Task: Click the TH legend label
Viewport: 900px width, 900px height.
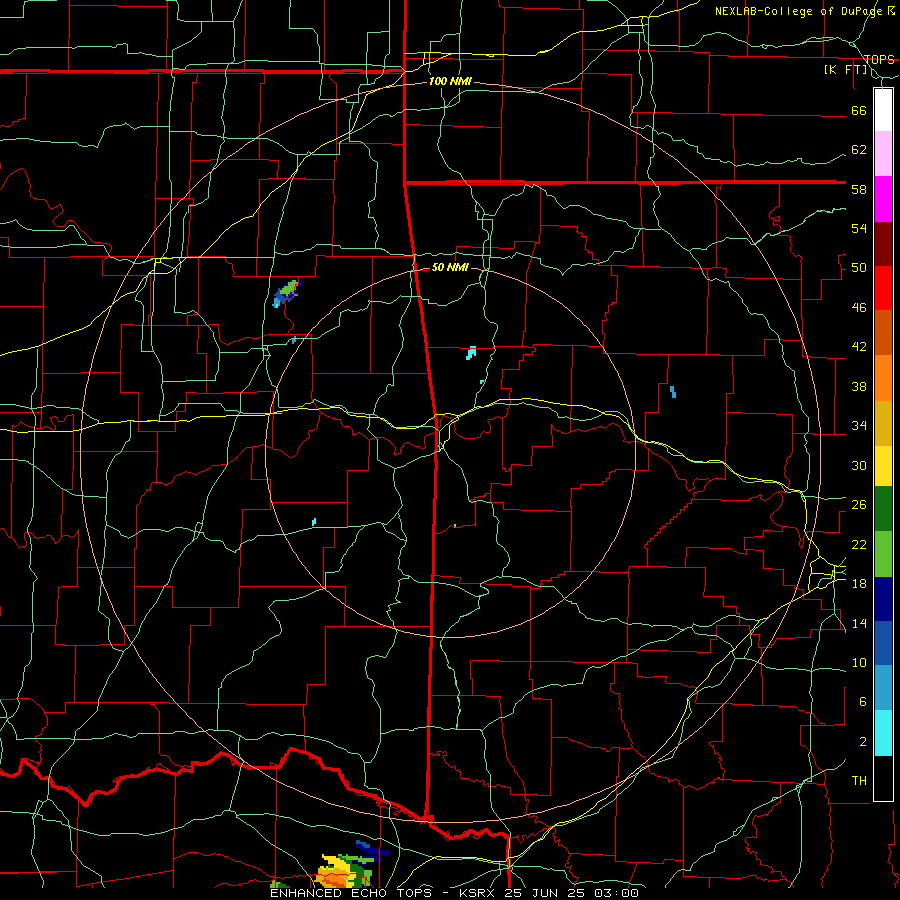Action: [859, 781]
